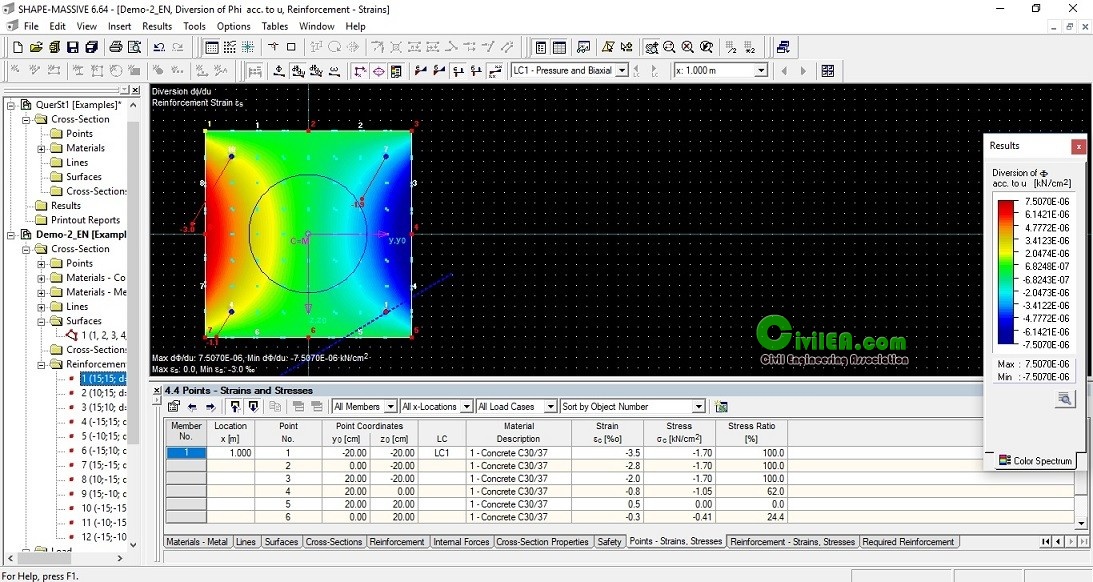The image size is (1093, 582).
Task: Toggle the color table display button
Action: pyautogui.click(x=396, y=71)
